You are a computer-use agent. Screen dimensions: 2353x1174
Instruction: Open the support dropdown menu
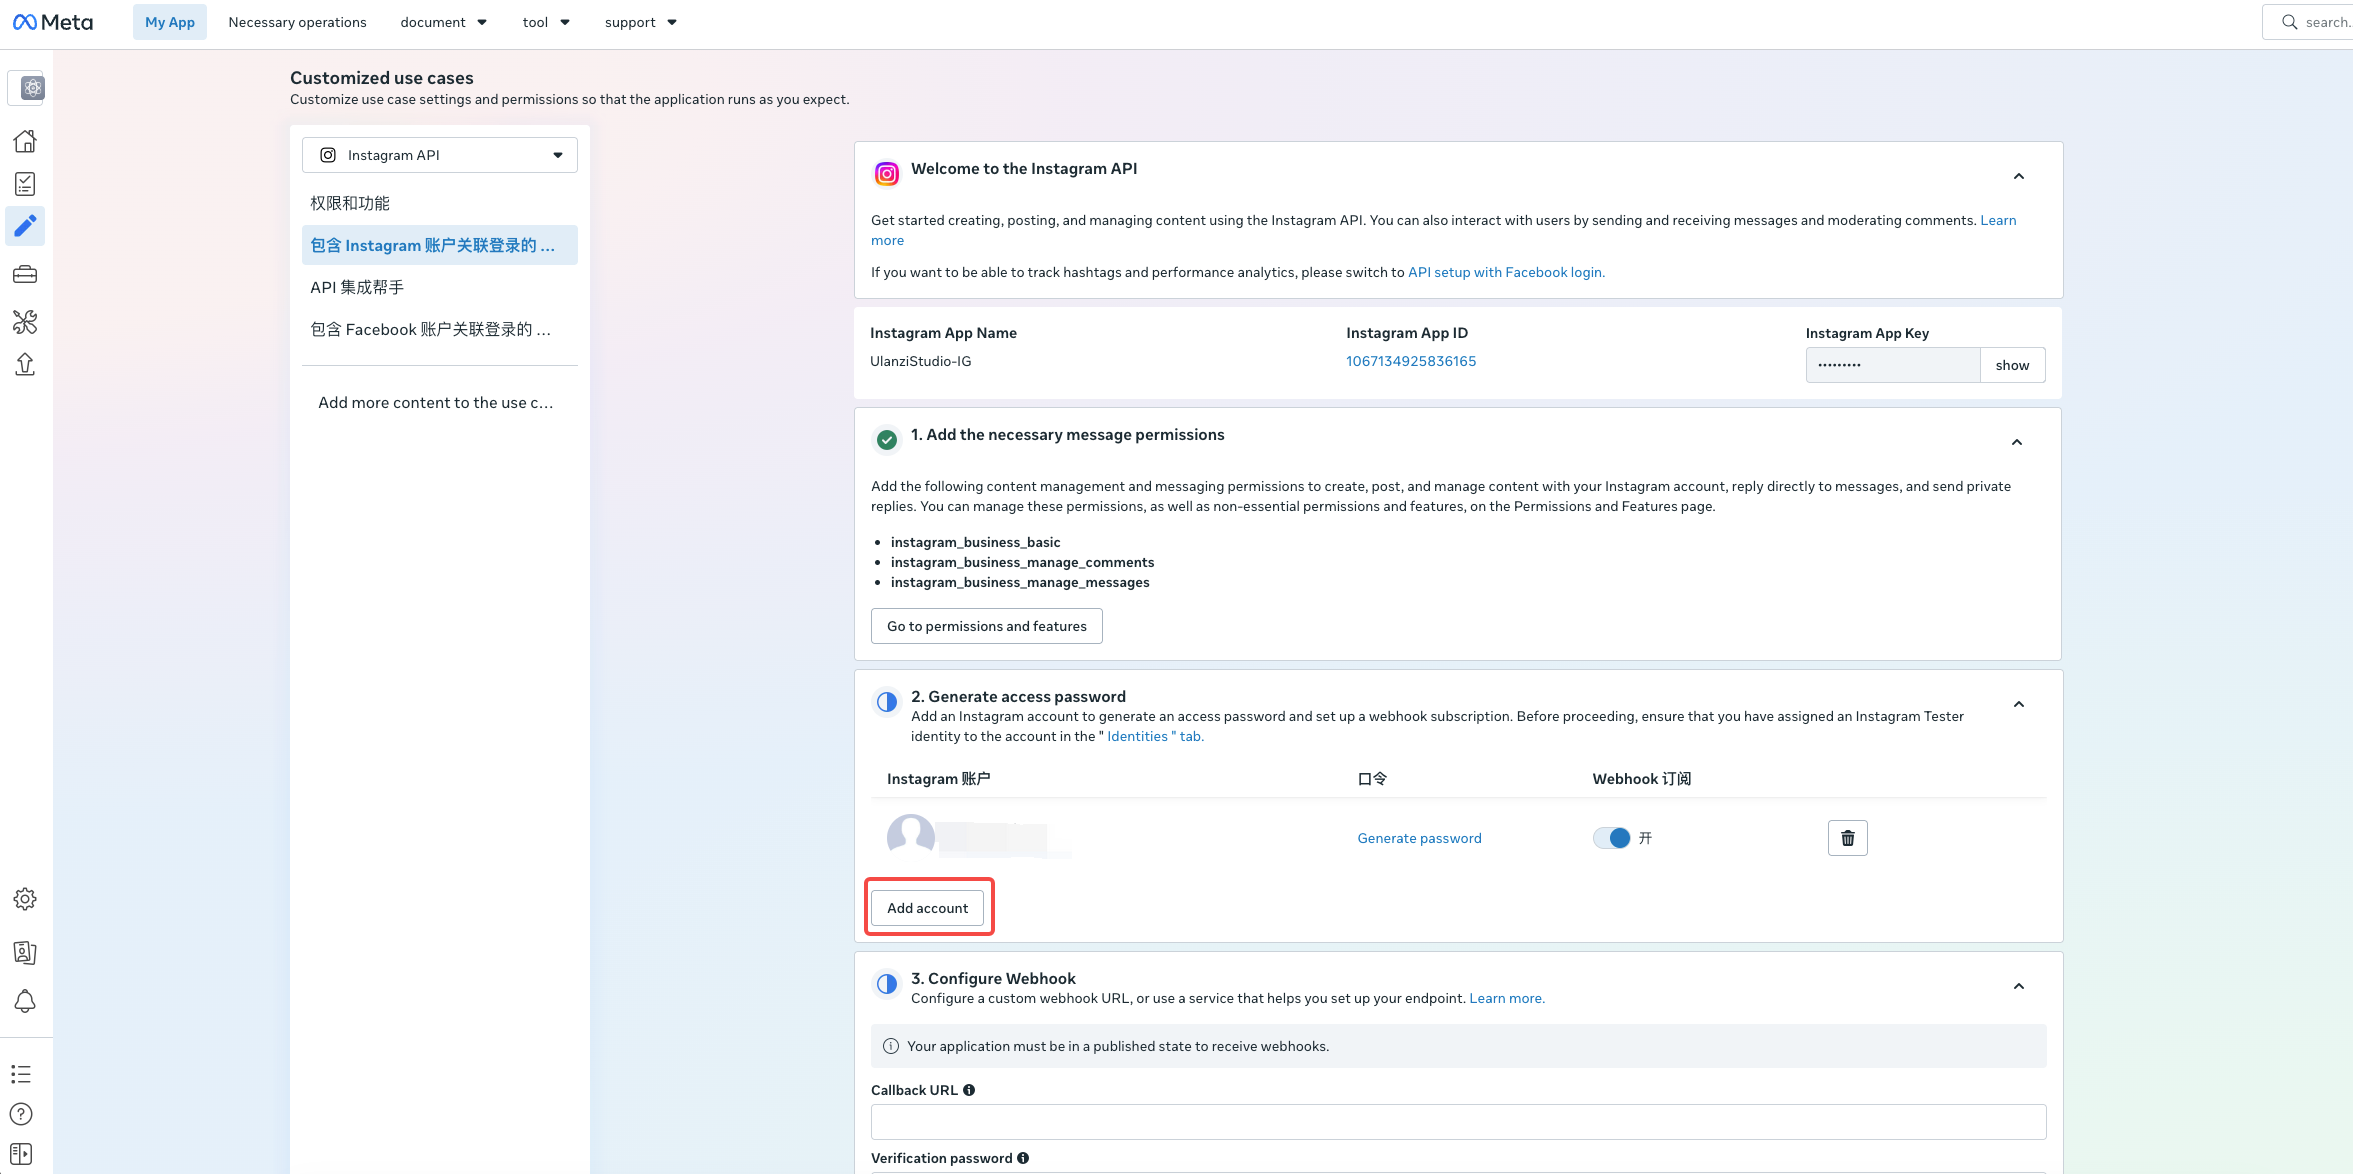pyautogui.click(x=641, y=22)
